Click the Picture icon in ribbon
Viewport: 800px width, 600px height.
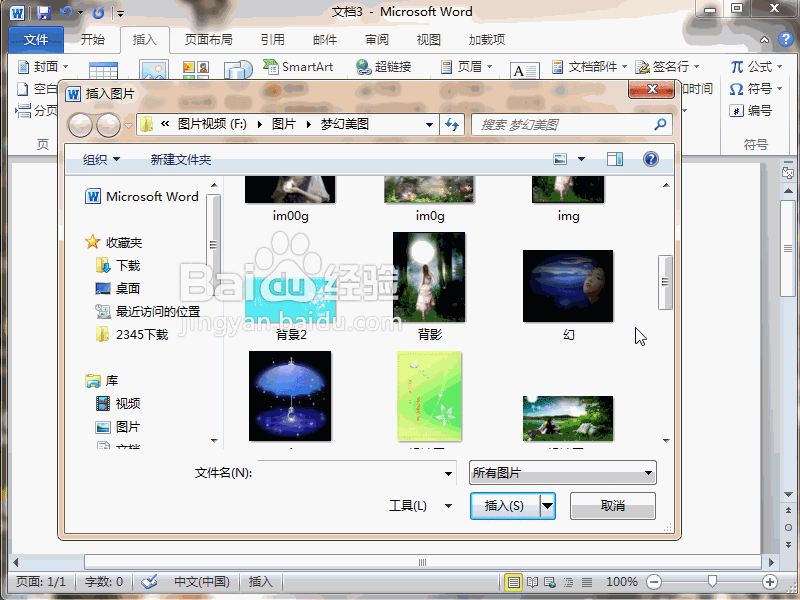154,70
